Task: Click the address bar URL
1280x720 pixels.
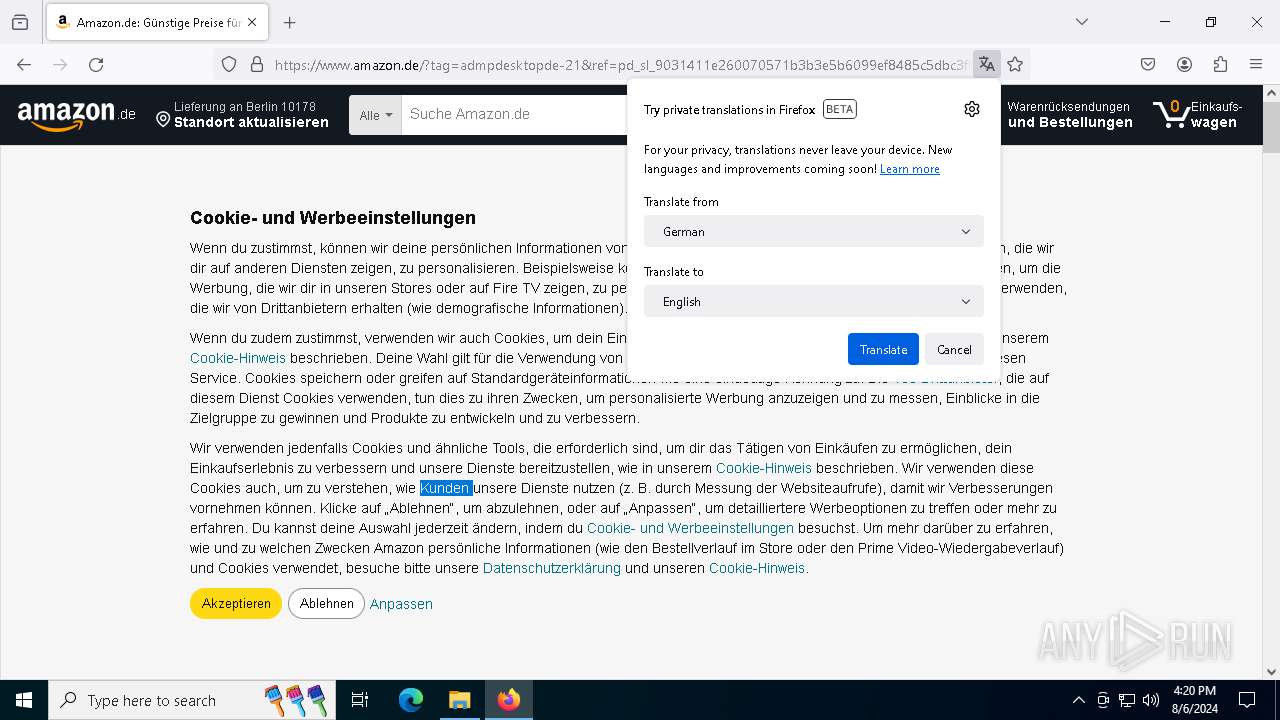Action: point(620,65)
